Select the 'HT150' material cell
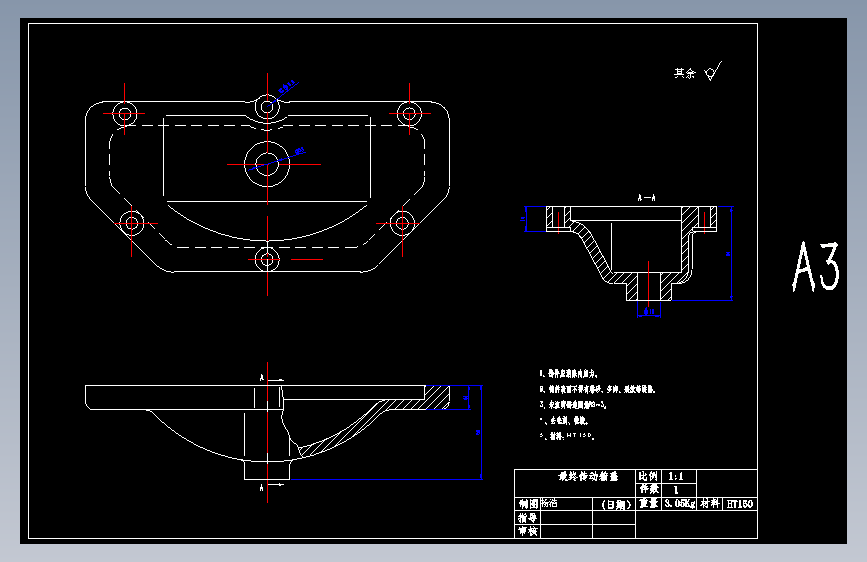 click(x=740, y=503)
